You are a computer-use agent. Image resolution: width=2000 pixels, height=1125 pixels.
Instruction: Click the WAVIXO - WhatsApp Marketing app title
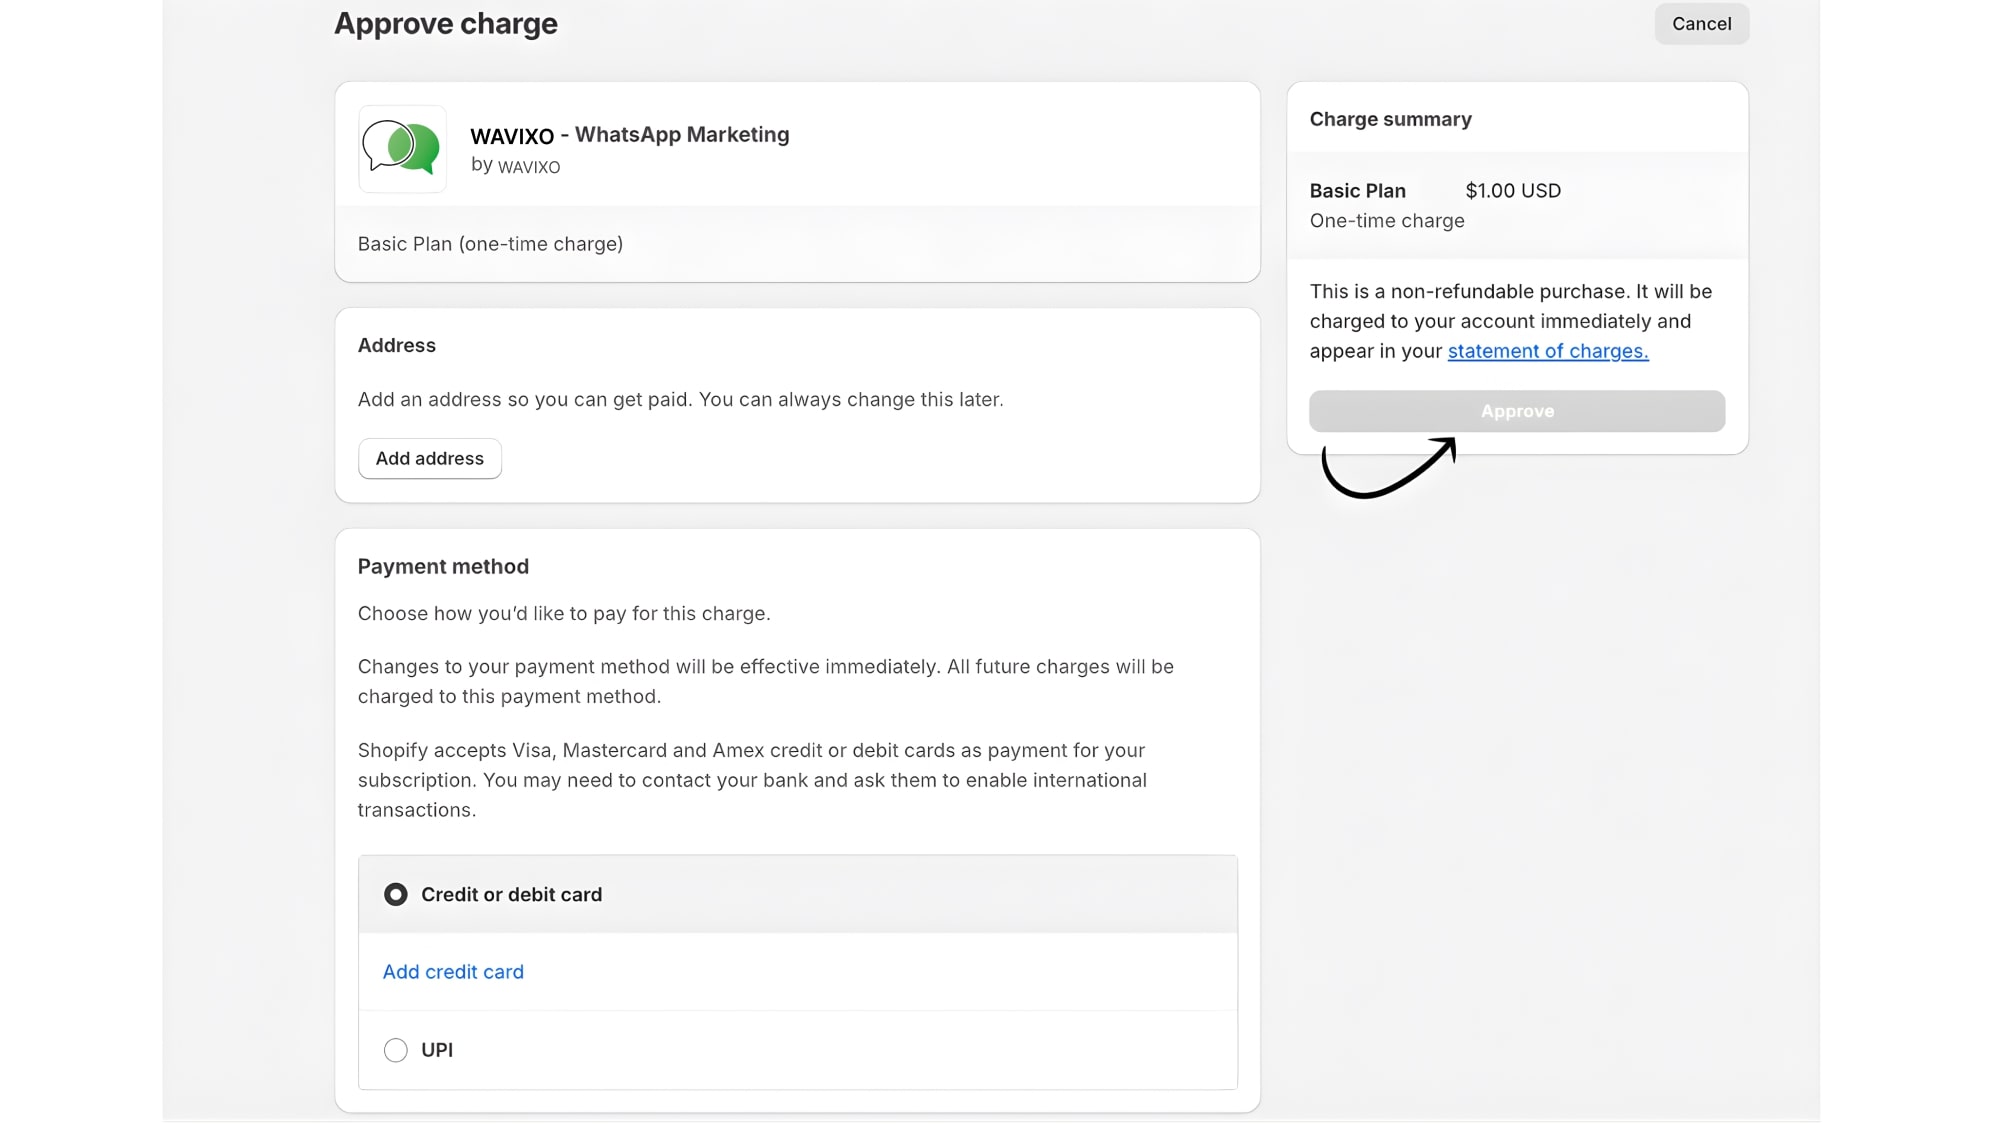(629, 135)
